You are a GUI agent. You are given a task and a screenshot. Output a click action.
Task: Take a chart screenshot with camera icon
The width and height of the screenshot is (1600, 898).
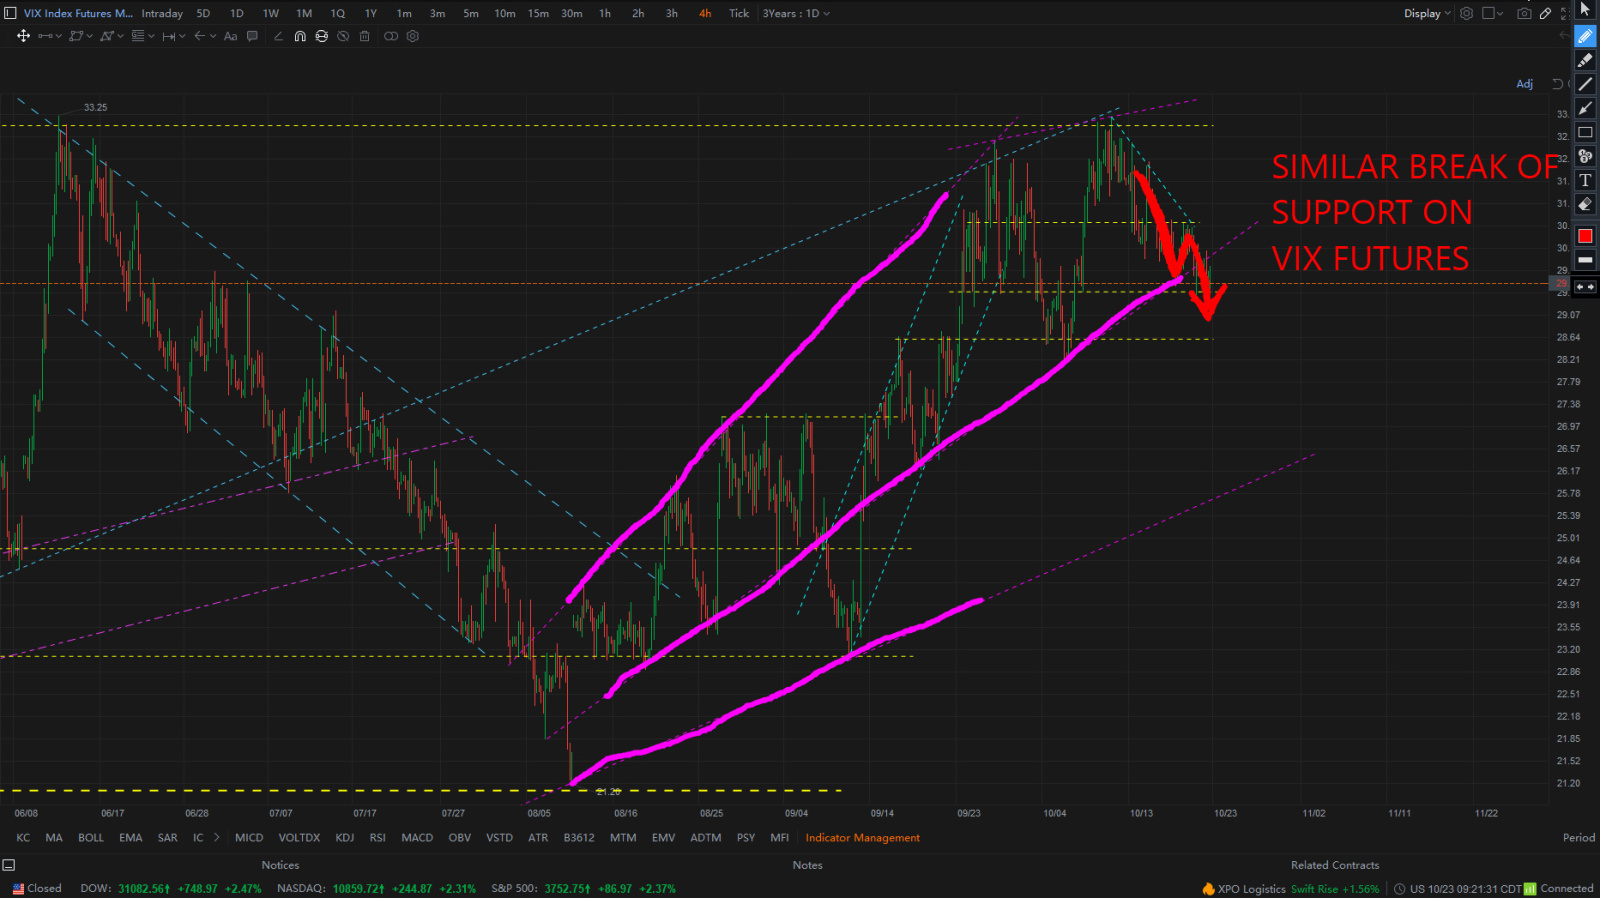pos(1523,13)
